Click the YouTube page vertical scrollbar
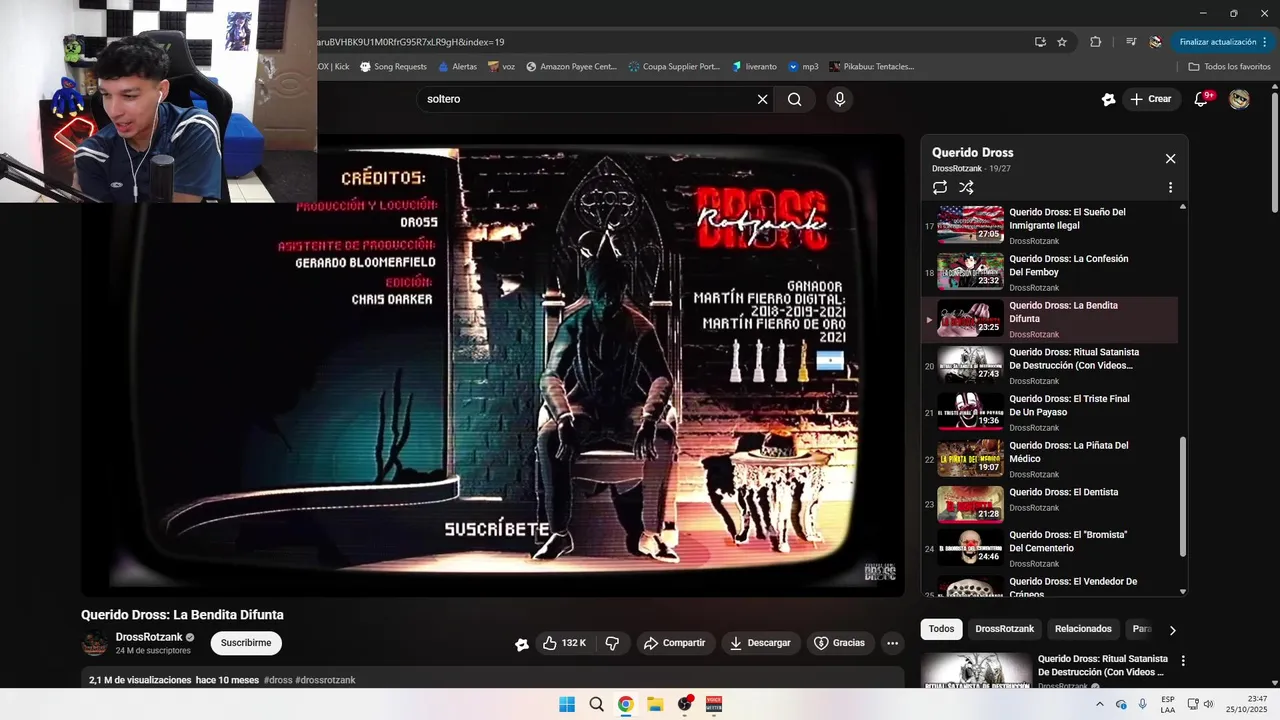Screen dimensions: 1280x720 1274,150
